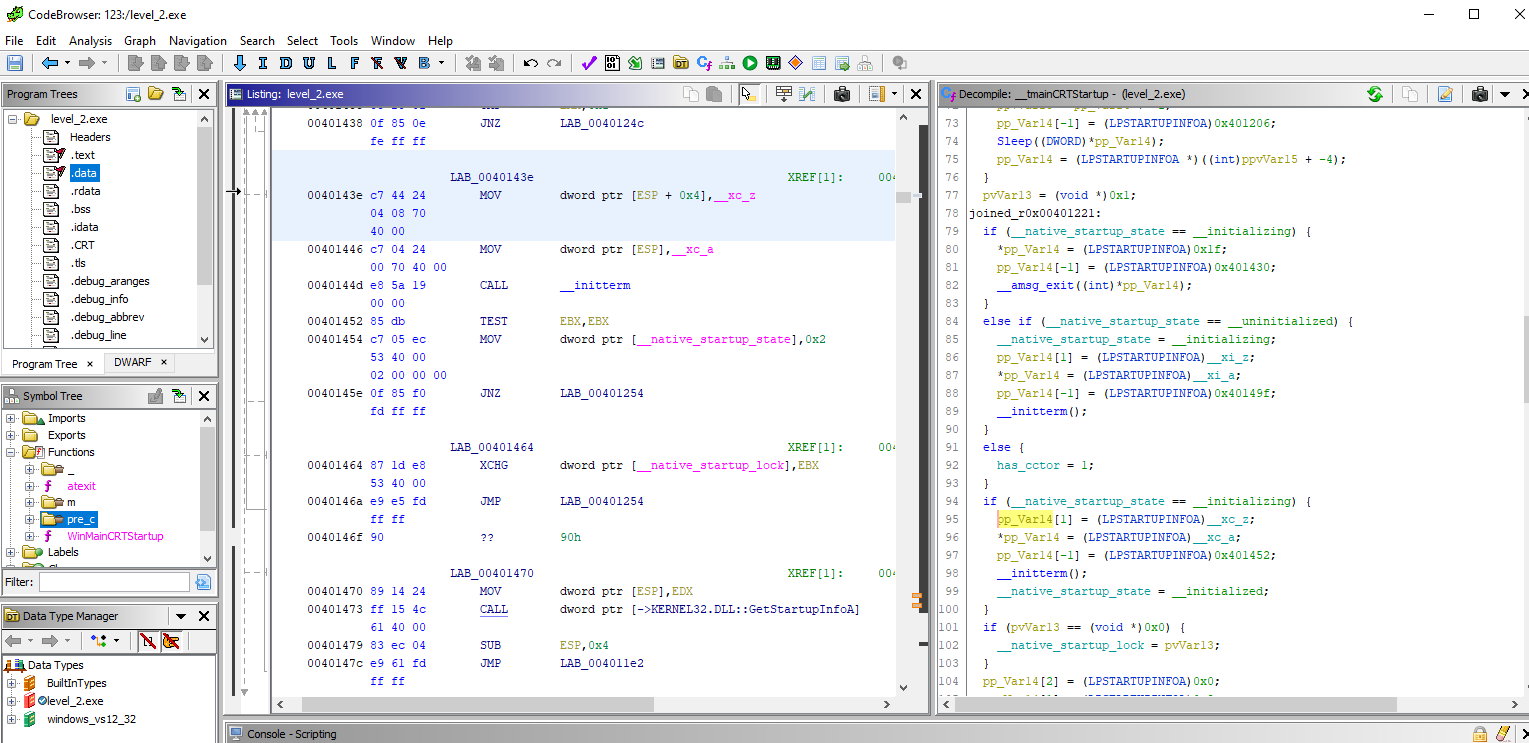
Task: Close the Program Trees panel
Action: [204, 94]
